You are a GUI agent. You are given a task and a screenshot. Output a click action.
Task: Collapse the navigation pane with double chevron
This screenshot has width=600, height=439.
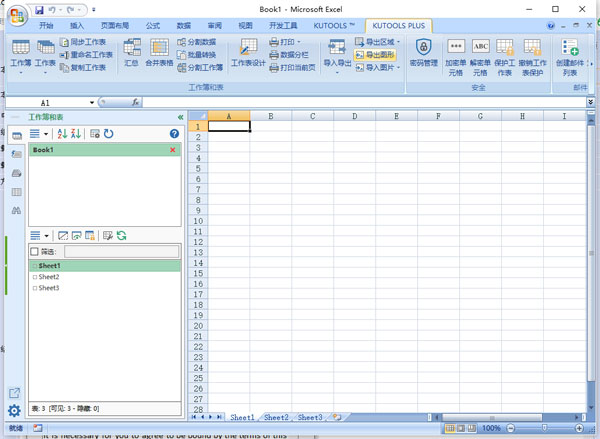(x=180, y=117)
